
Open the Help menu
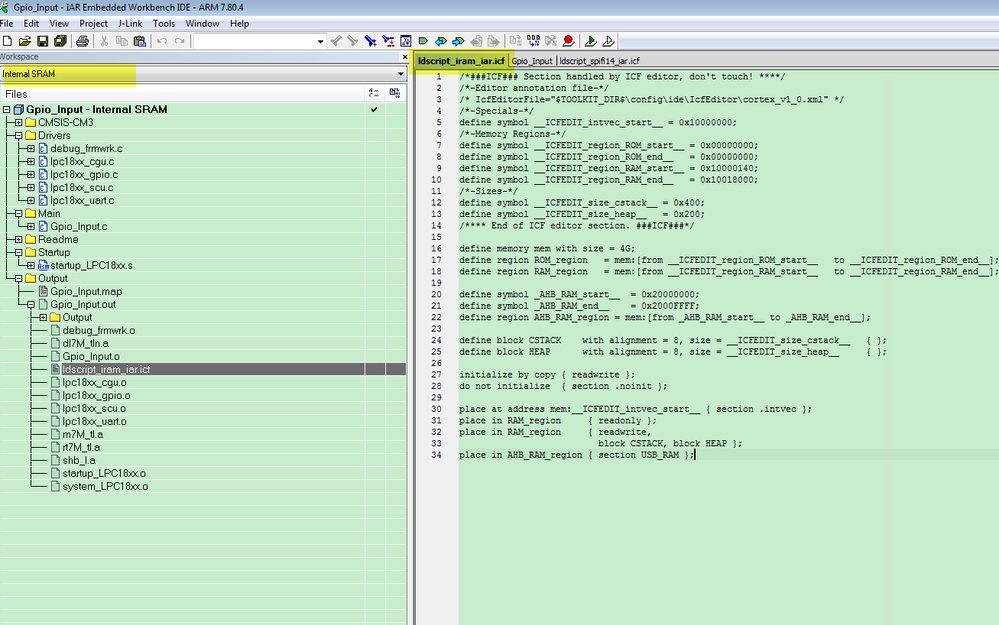pos(239,24)
